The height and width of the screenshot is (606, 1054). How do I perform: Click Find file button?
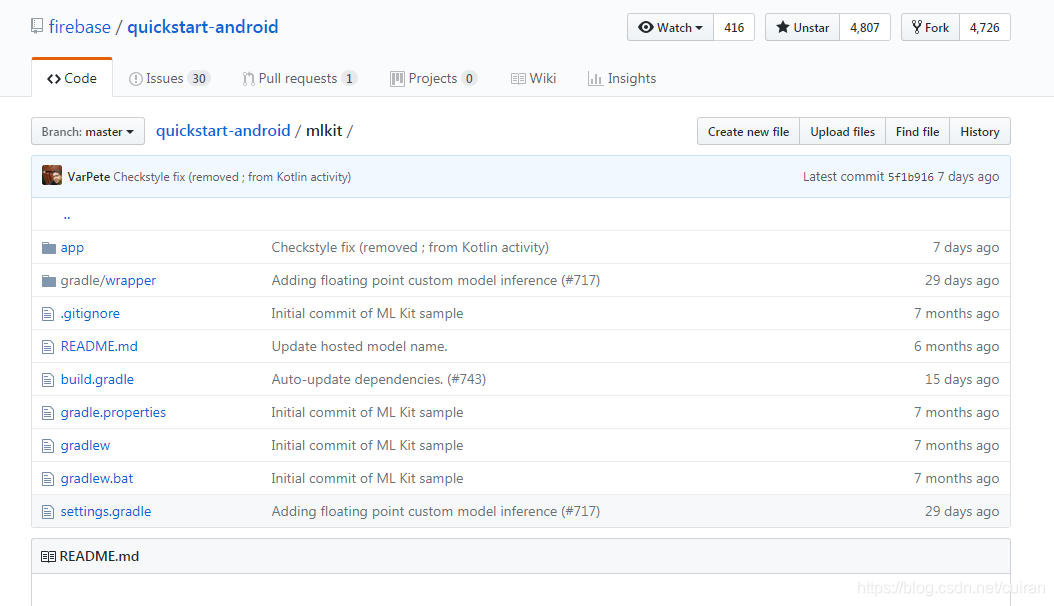917,132
